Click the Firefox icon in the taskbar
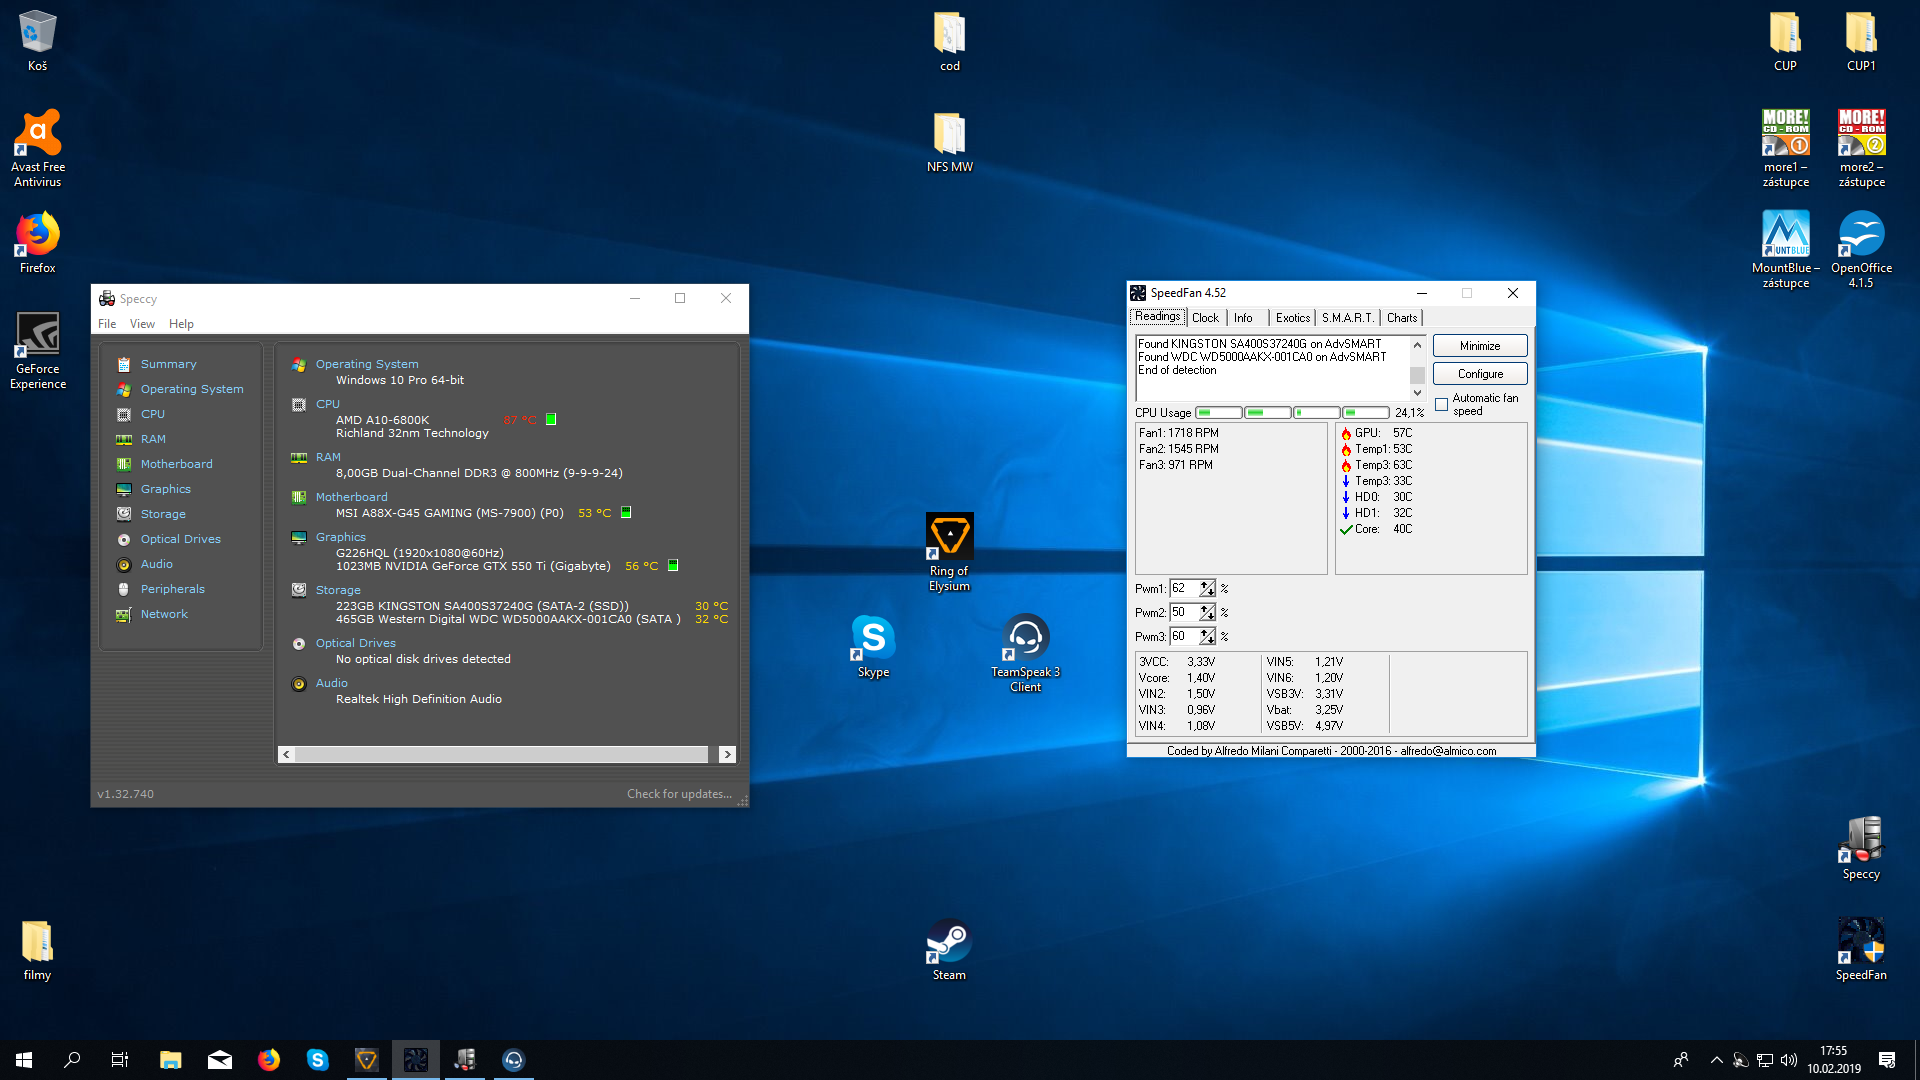Viewport: 1920px width, 1080px height. [x=269, y=1060]
